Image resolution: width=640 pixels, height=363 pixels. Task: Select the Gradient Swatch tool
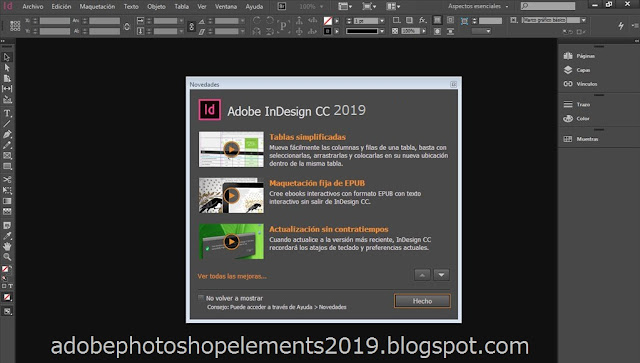pos(7,201)
